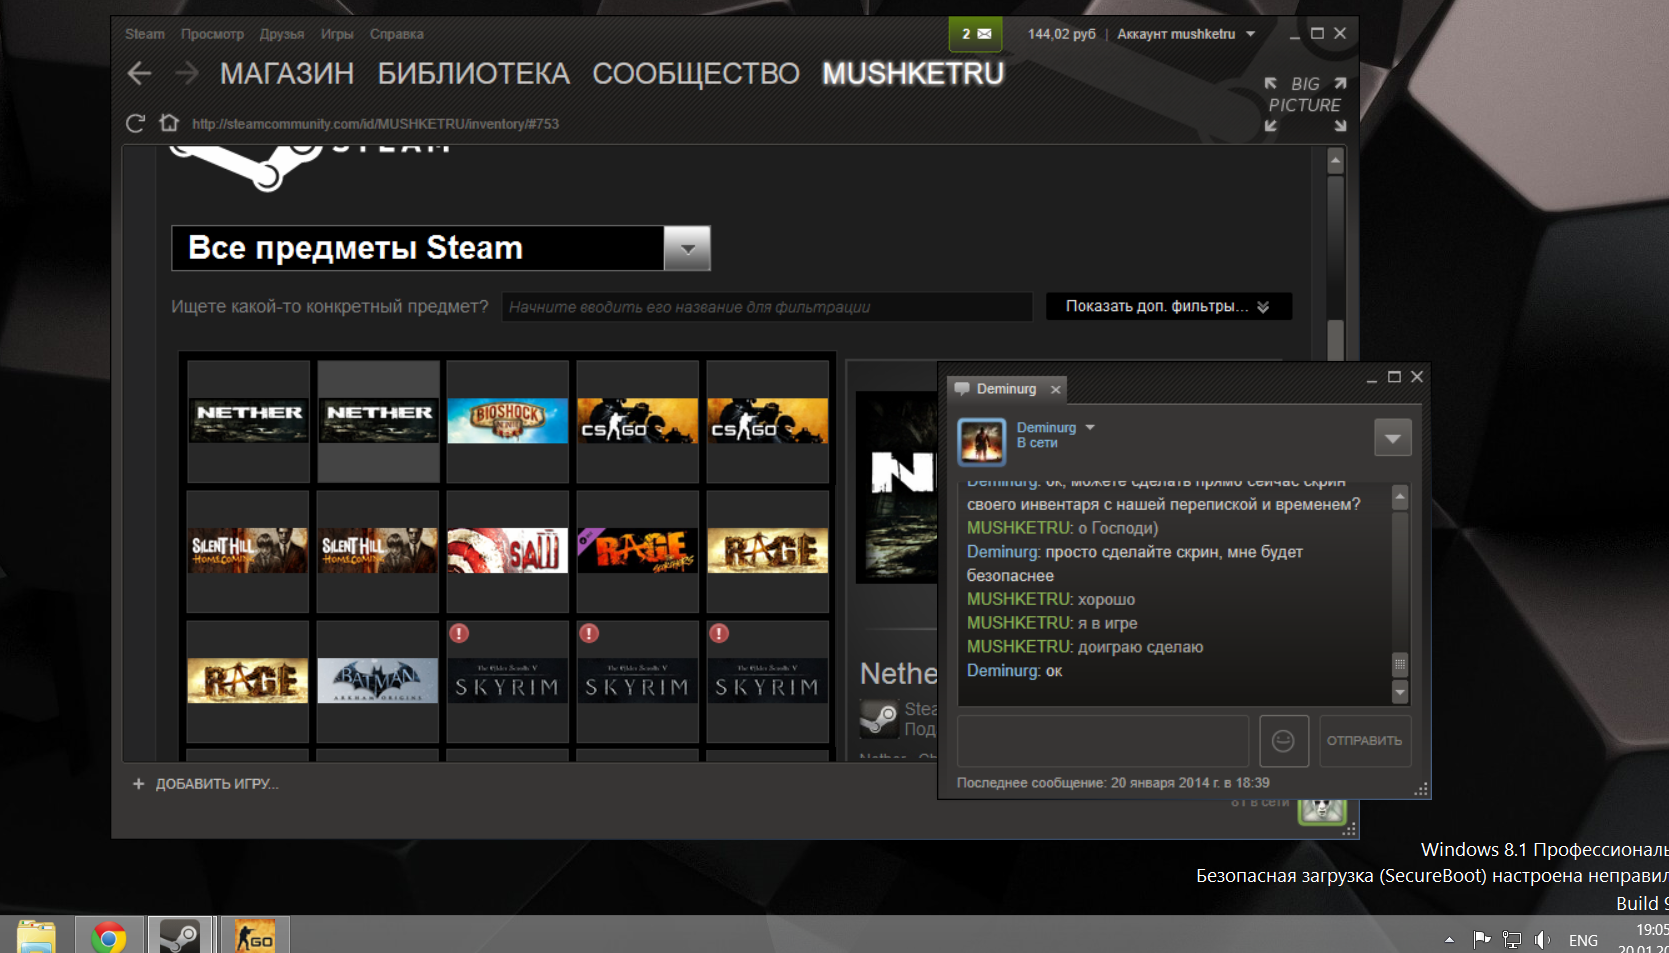The image size is (1669, 953).
Task: Select the RAGE item with purple tag
Action: (638, 551)
